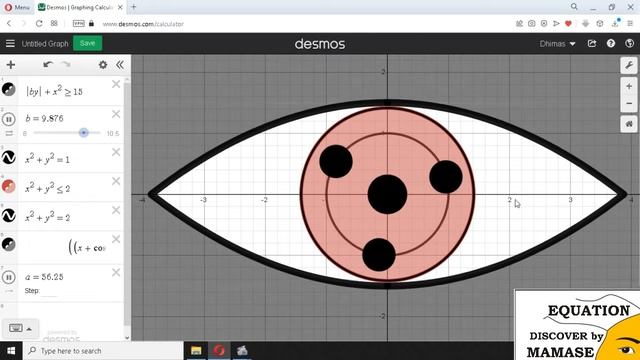Pause the a slider animation
Screen dimensions: 640x360
point(9,277)
